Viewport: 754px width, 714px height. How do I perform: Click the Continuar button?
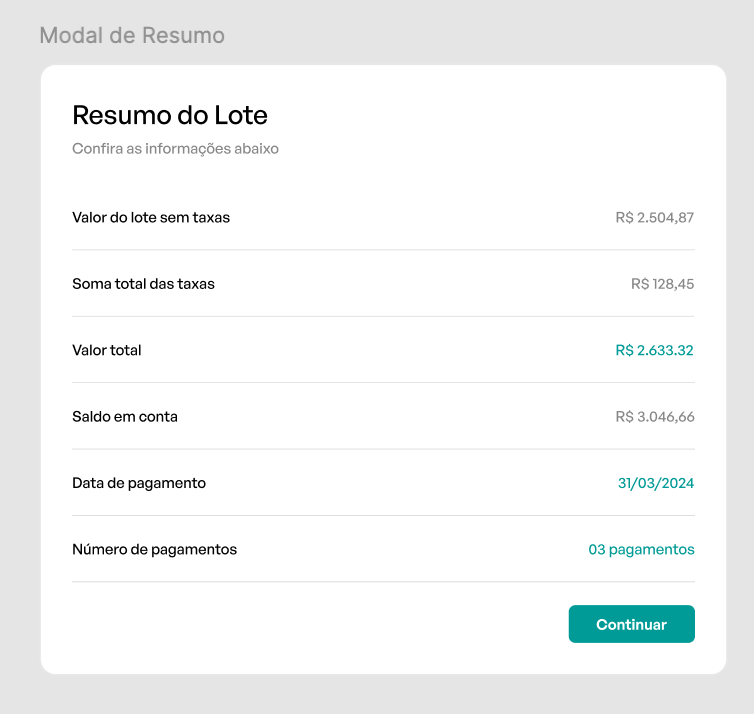[x=631, y=624]
